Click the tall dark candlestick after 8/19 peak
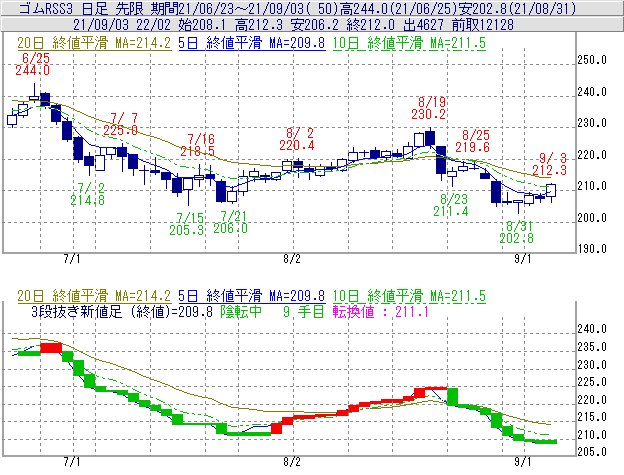Image resolution: width=624 pixels, height=475 pixels. click(441, 160)
